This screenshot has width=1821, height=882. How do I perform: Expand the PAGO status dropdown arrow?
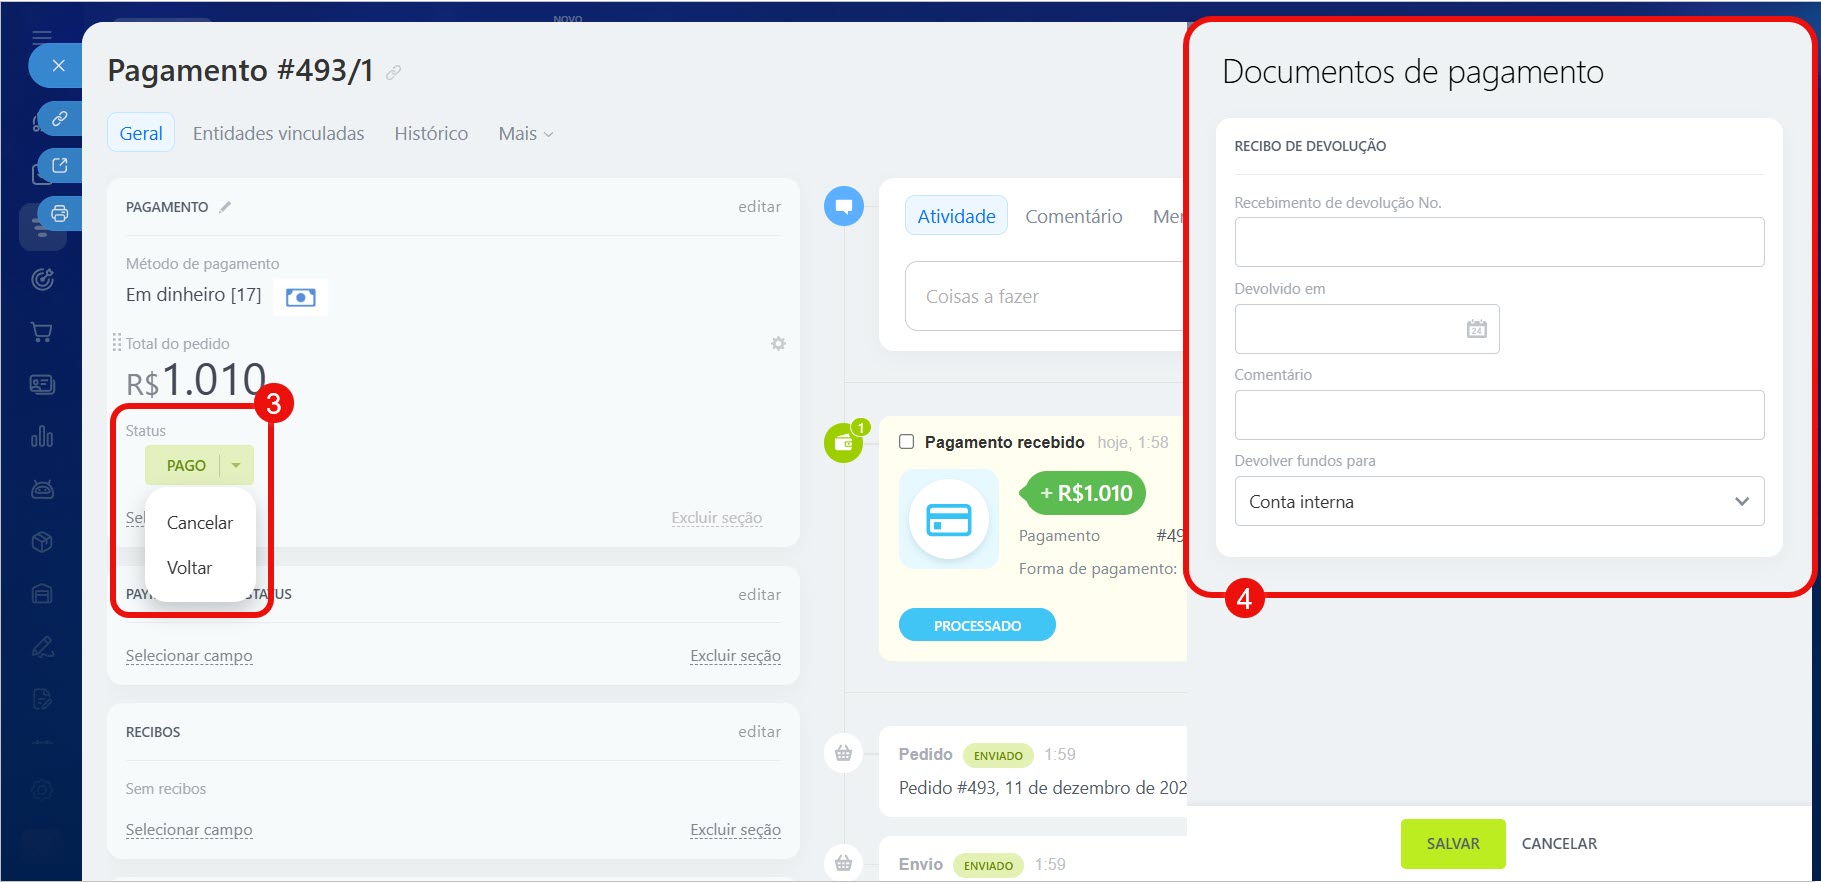click(x=236, y=465)
